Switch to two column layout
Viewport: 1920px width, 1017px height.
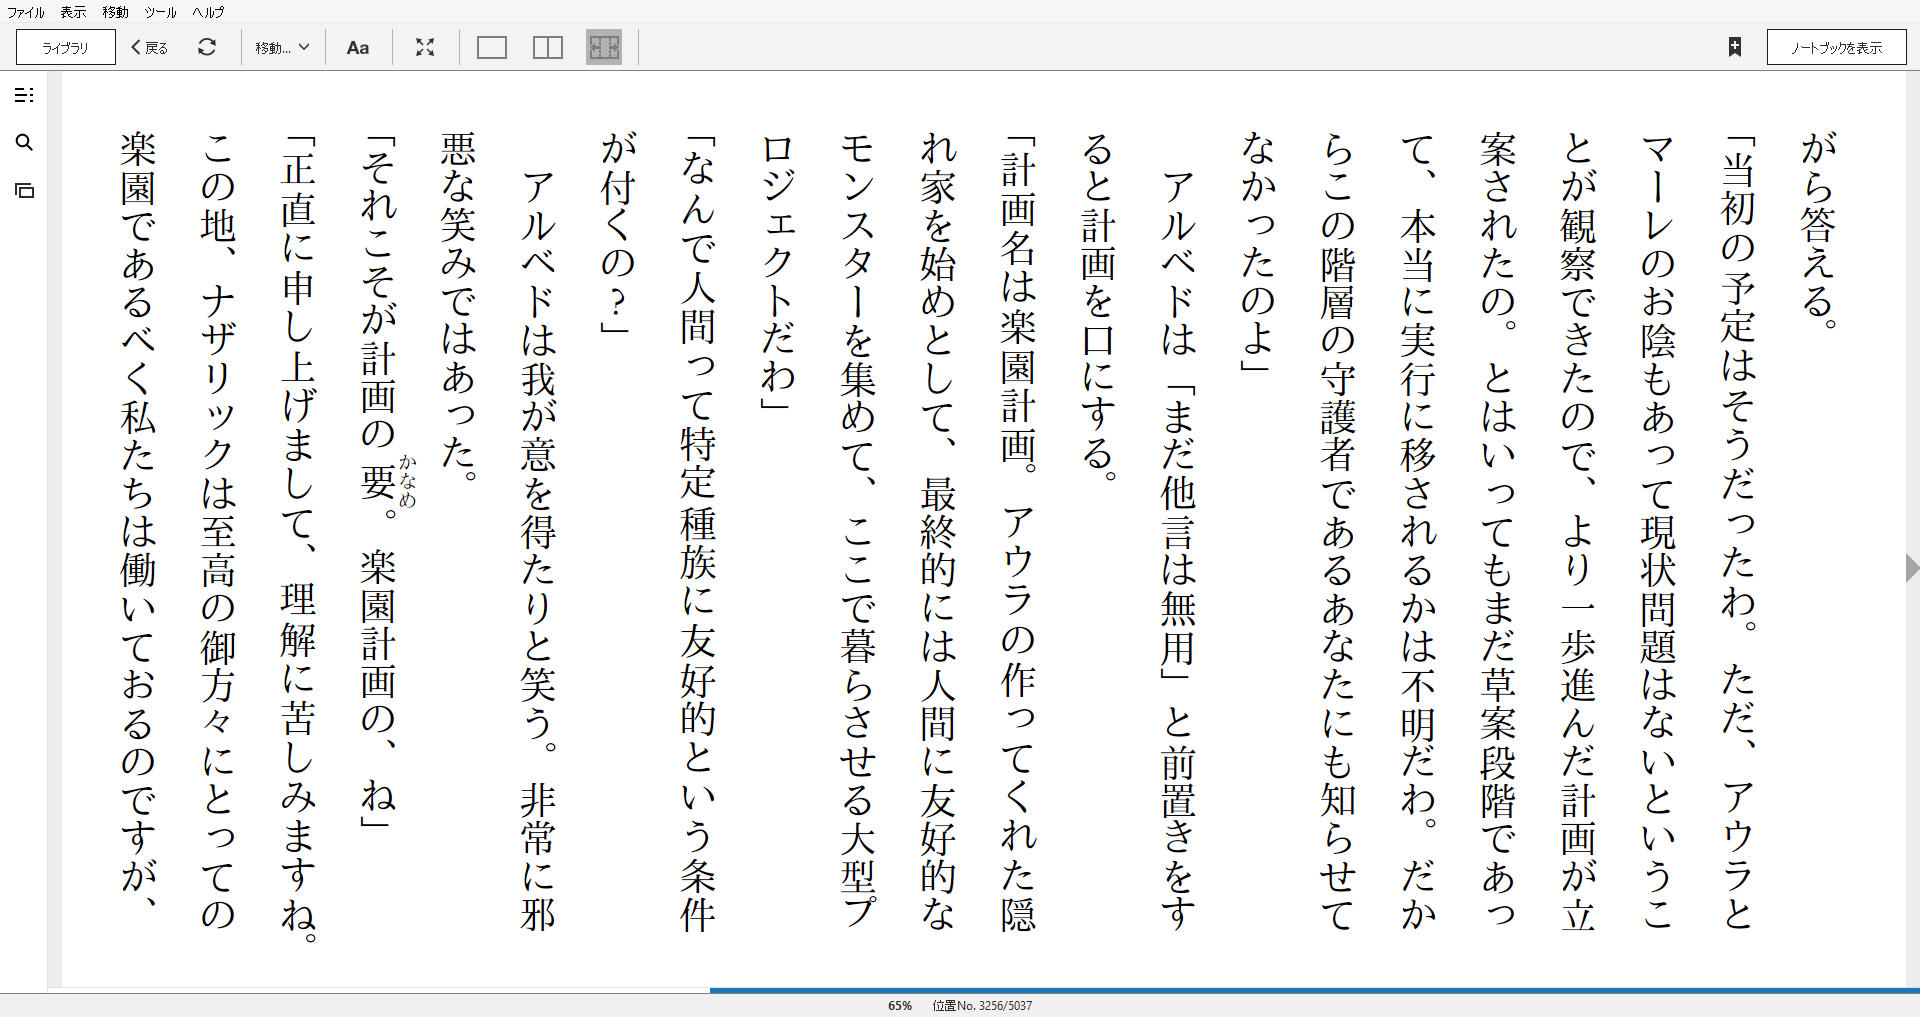548,47
